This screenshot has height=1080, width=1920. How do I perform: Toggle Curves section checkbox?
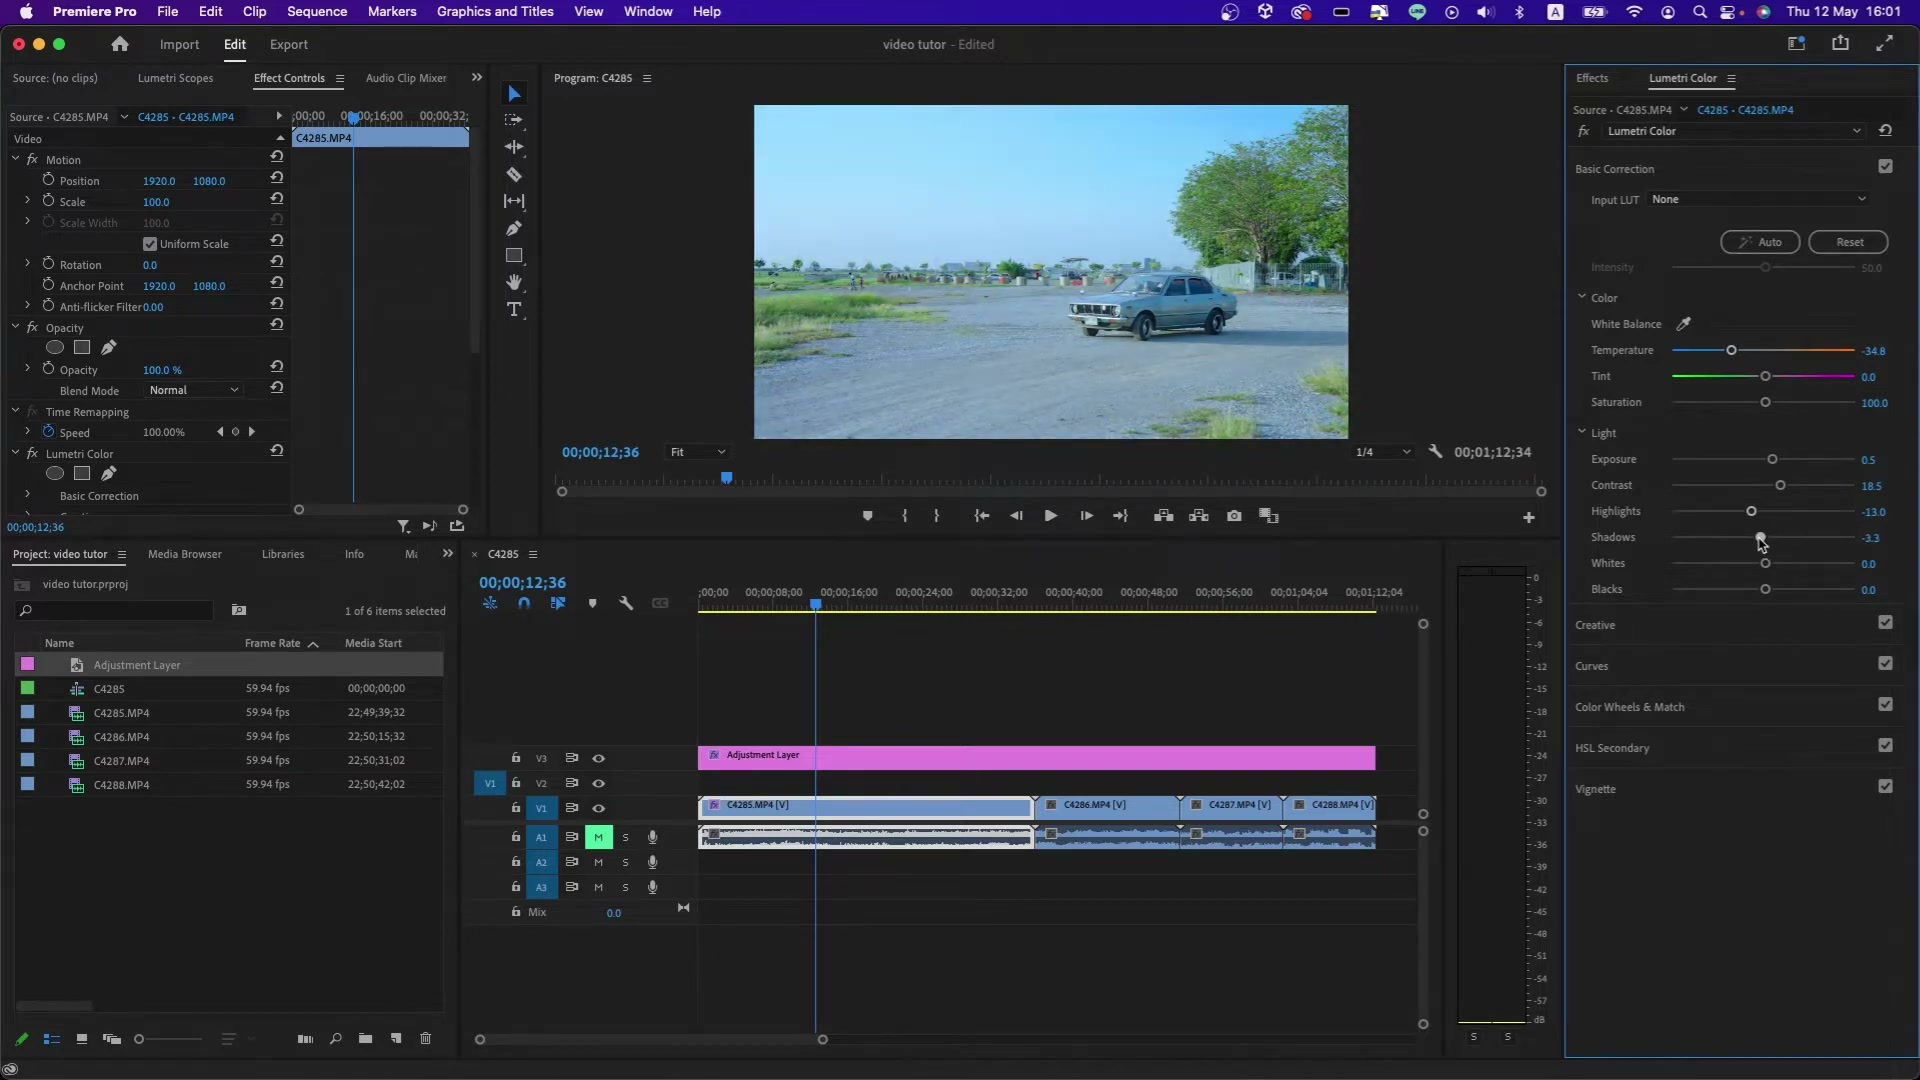point(1885,663)
